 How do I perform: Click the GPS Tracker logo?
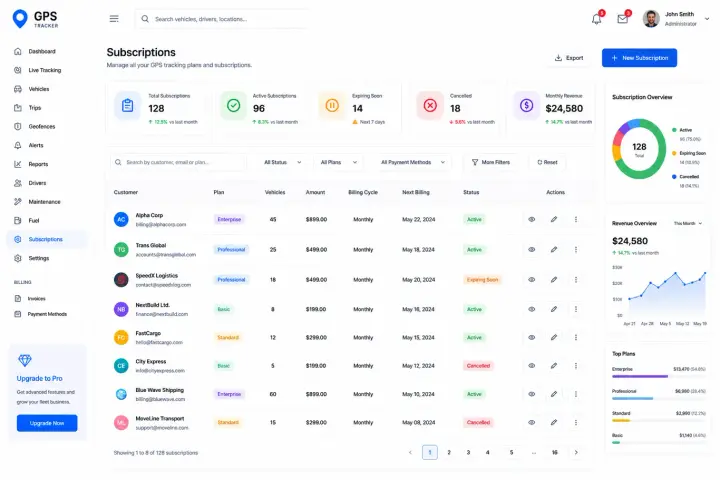click(x=36, y=19)
